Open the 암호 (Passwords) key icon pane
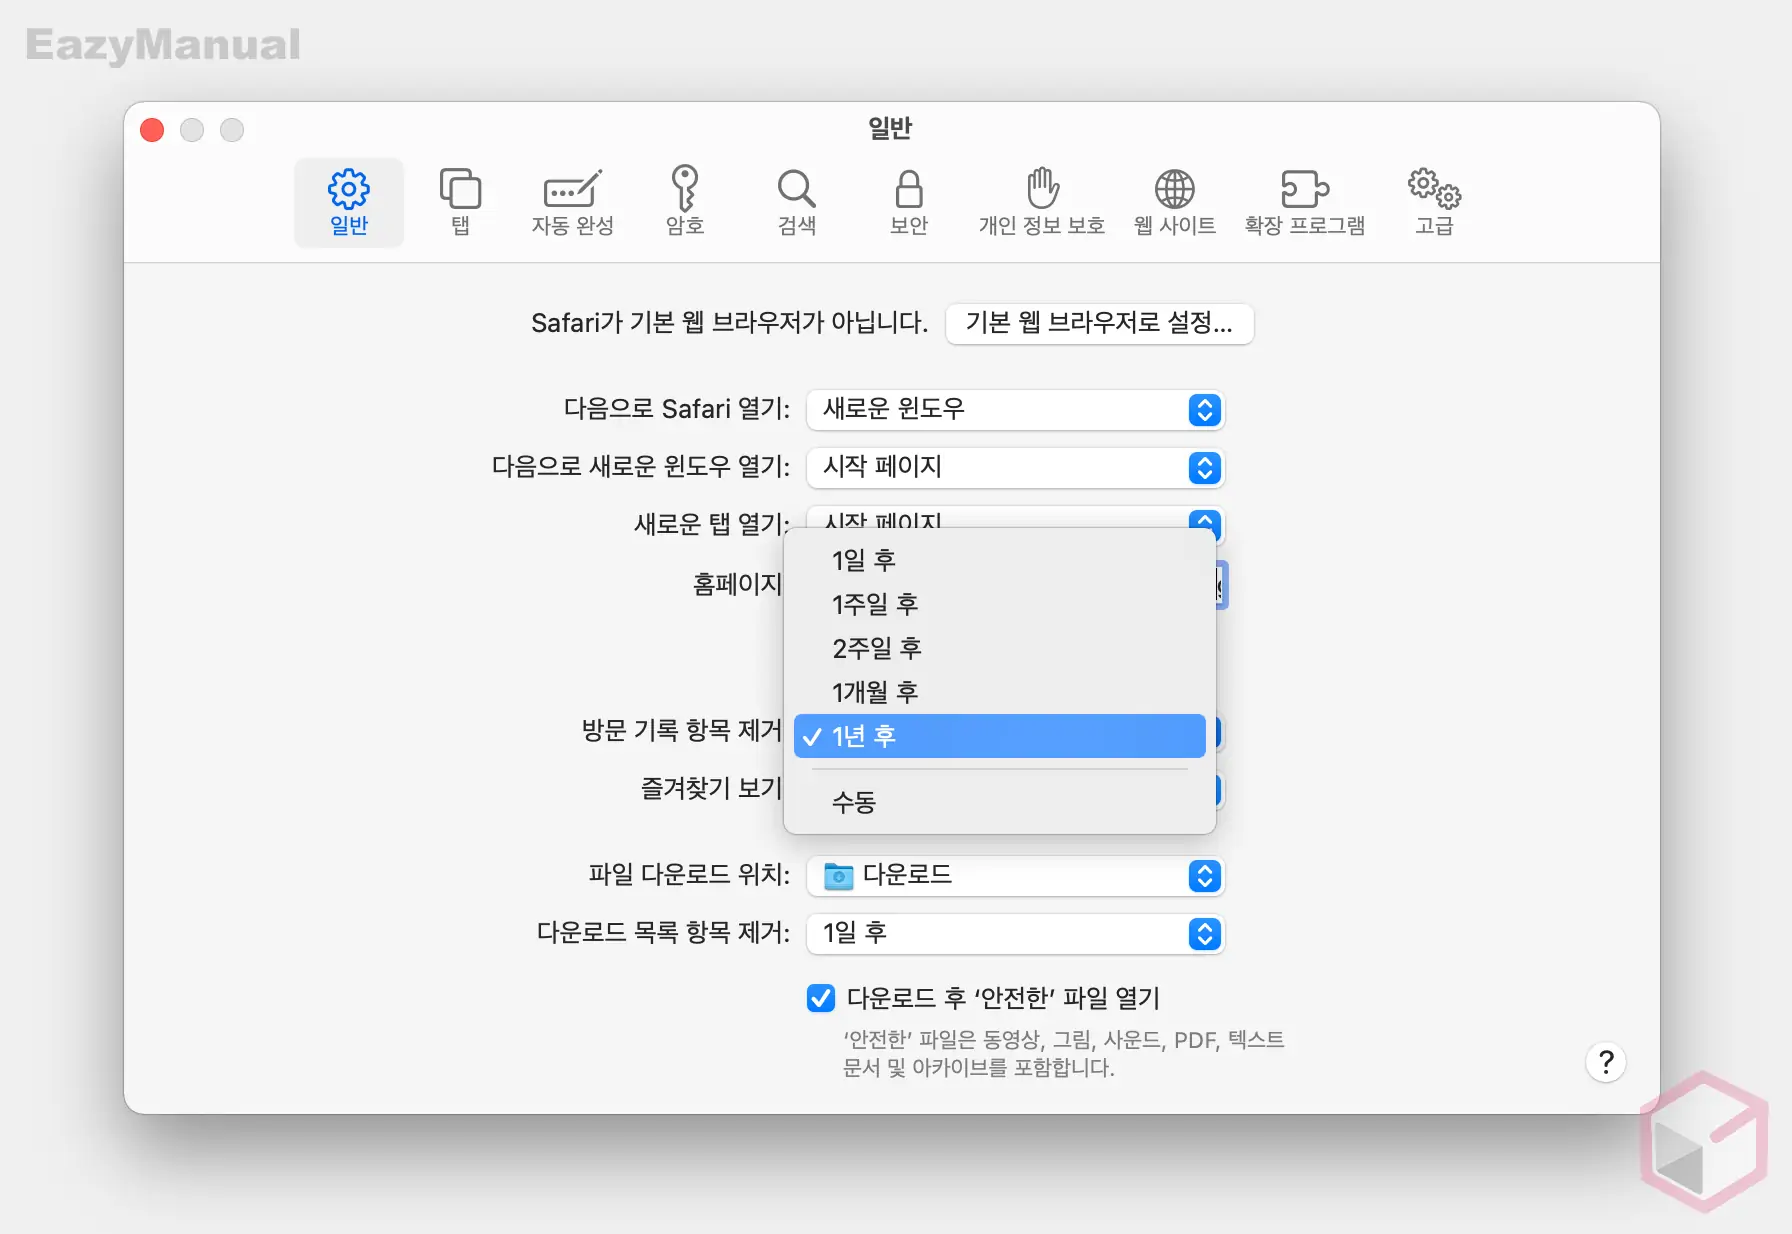The width and height of the screenshot is (1792, 1234). pos(685,203)
